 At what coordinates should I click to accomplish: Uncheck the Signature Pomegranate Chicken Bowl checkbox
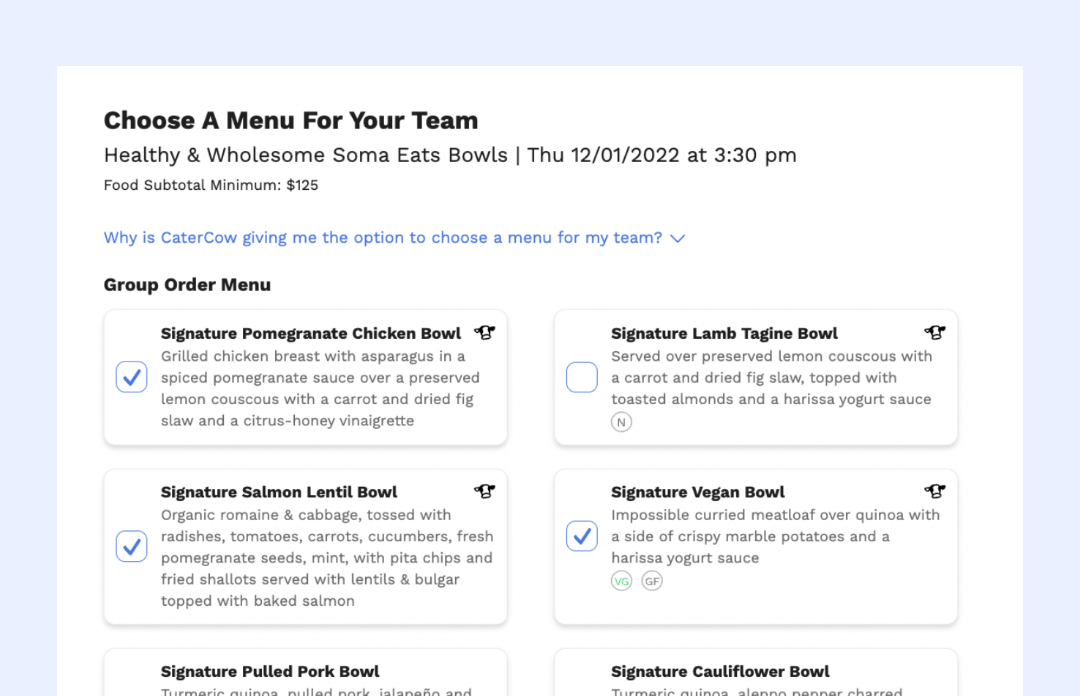(x=132, y=377)
